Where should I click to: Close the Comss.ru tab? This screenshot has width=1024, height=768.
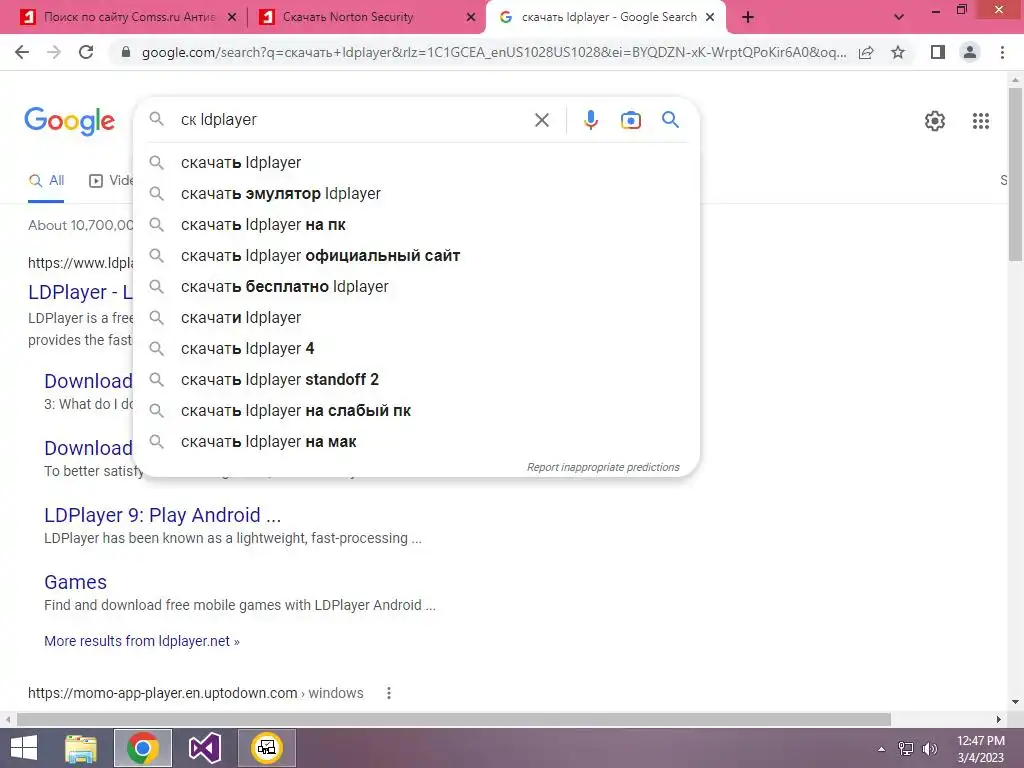coord(232,18)
